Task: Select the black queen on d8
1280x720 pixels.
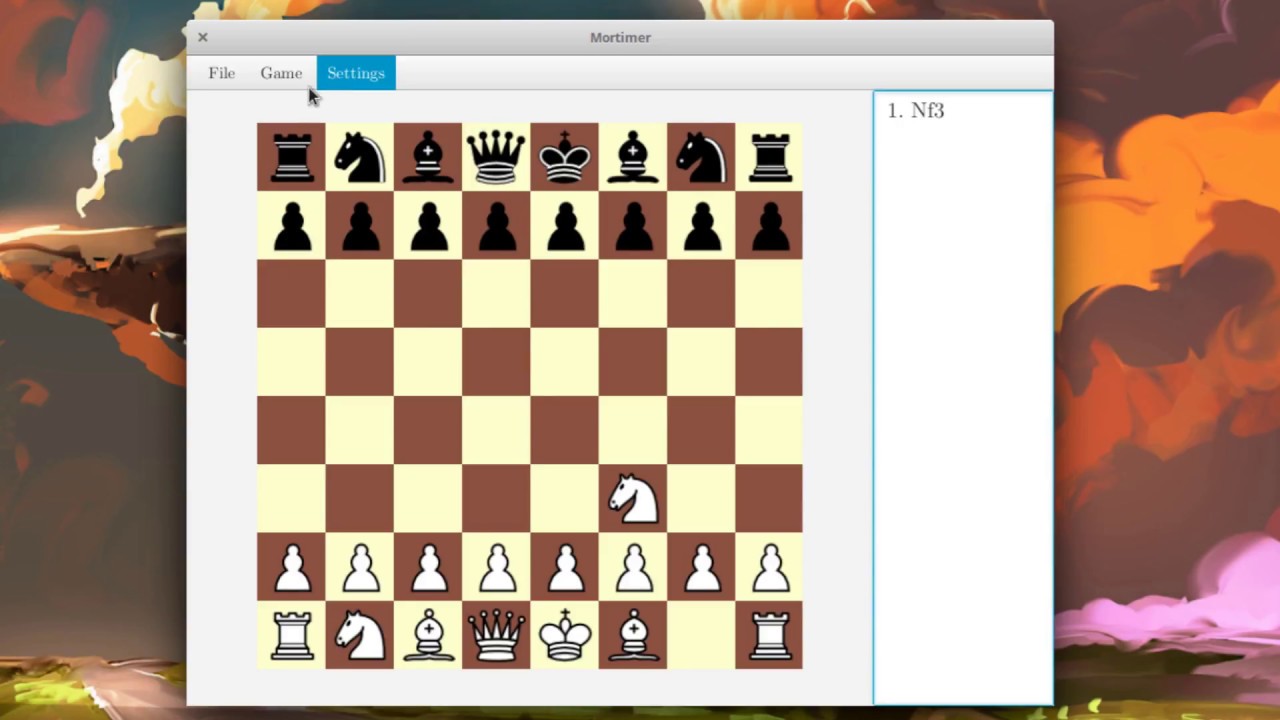Action: click(x=496, y=157)
